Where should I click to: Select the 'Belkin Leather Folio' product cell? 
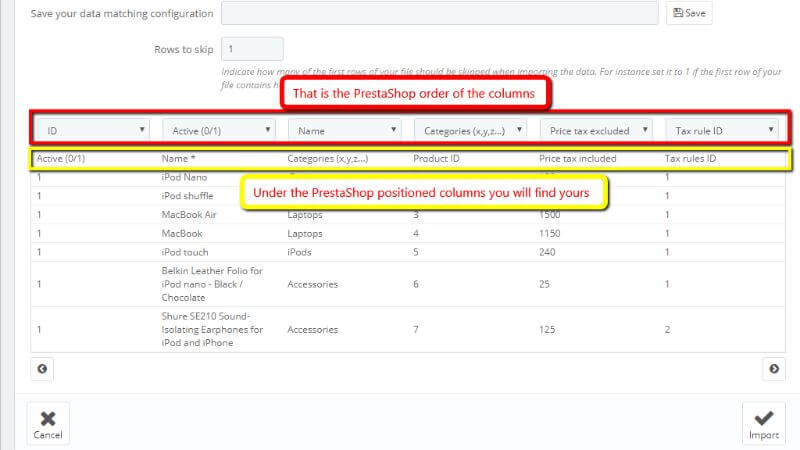(212, 284)
